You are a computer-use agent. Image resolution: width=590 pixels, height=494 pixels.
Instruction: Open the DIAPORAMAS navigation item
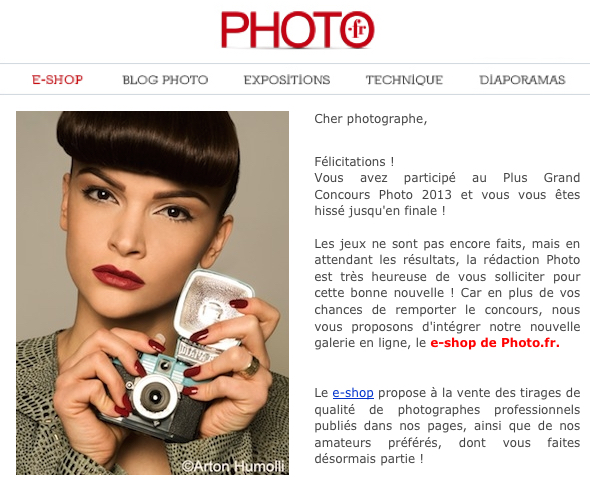click(x=522, y=80)
